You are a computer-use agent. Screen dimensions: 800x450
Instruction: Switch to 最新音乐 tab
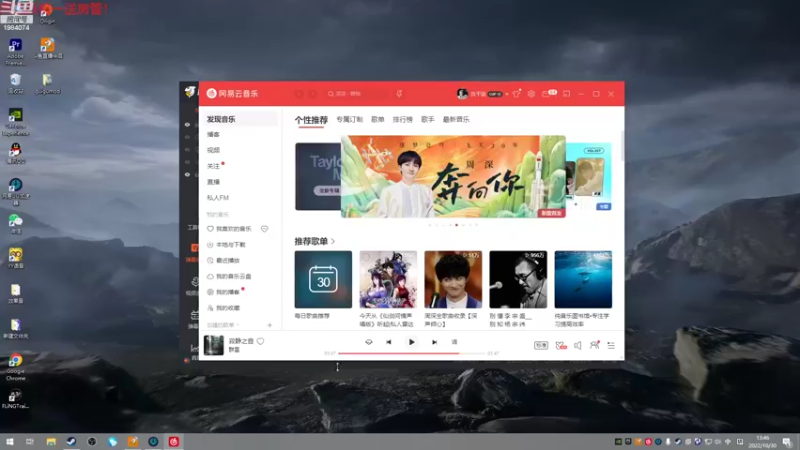tap(456, 119)
